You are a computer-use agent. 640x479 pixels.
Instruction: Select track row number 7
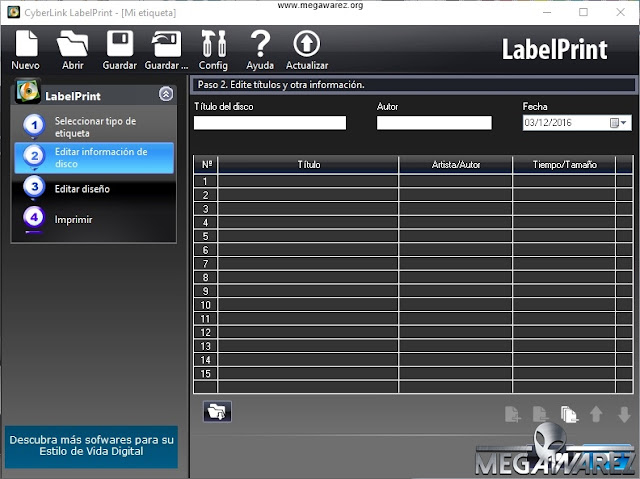tap(206, 264)
